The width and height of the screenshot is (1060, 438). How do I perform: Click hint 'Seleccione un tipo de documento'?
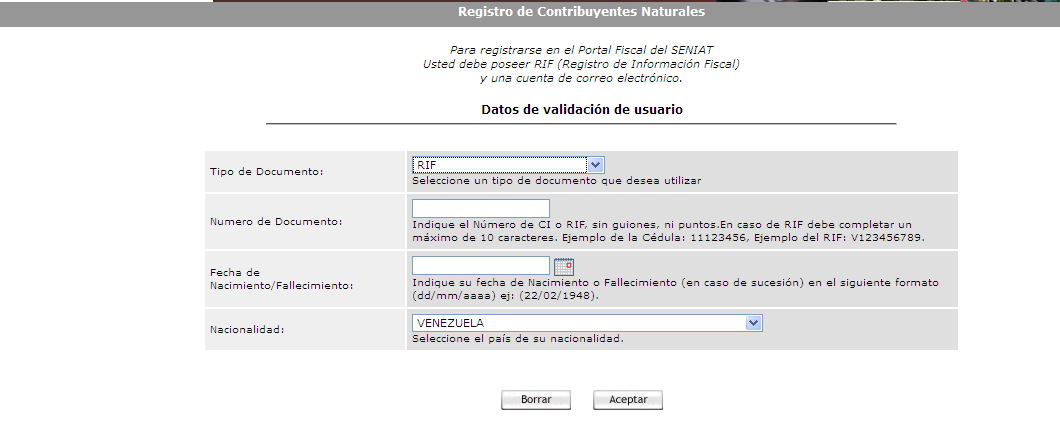tap(557, 181)
